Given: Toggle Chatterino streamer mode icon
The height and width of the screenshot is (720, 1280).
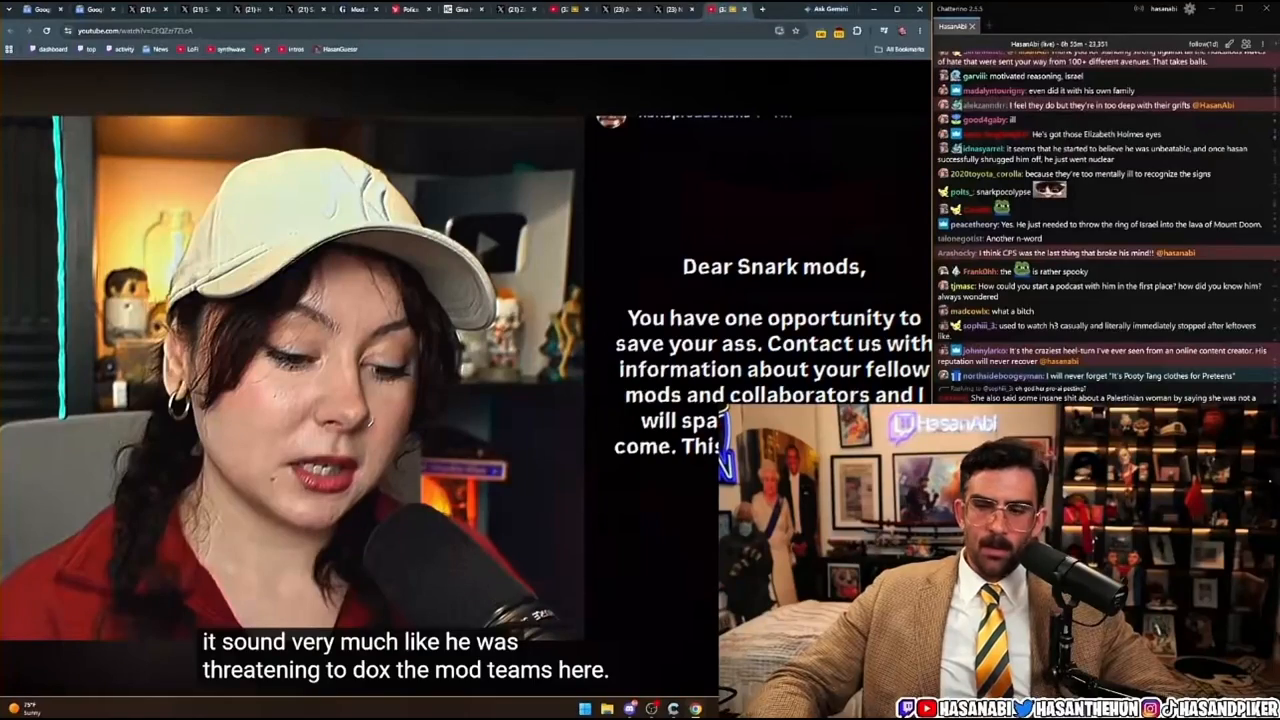Looking at the screenshot, I should point(1139,9).
